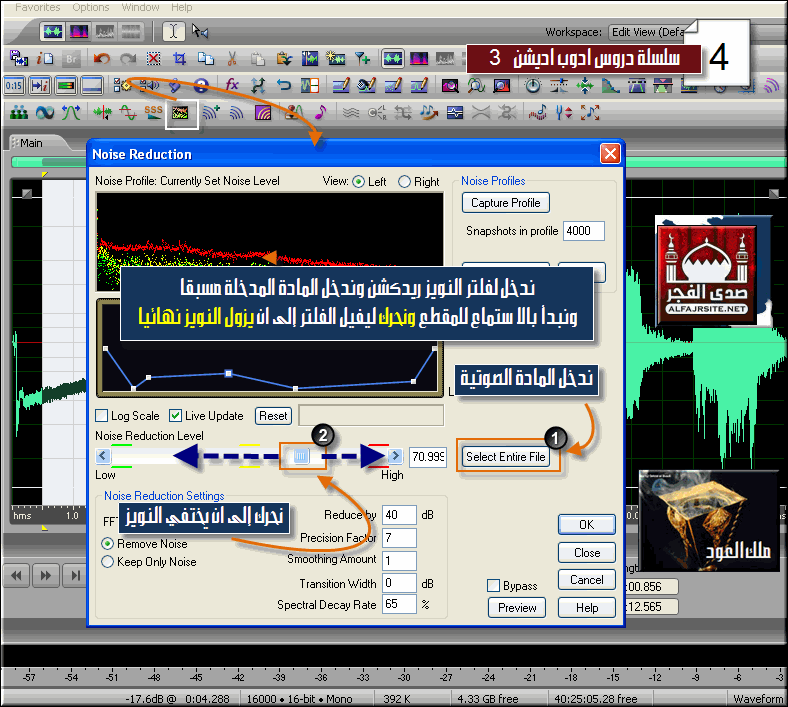Open the Help menu in menu bar
Image resolution: width=788 pixels, height=707 pixels.
pos(181,7)
